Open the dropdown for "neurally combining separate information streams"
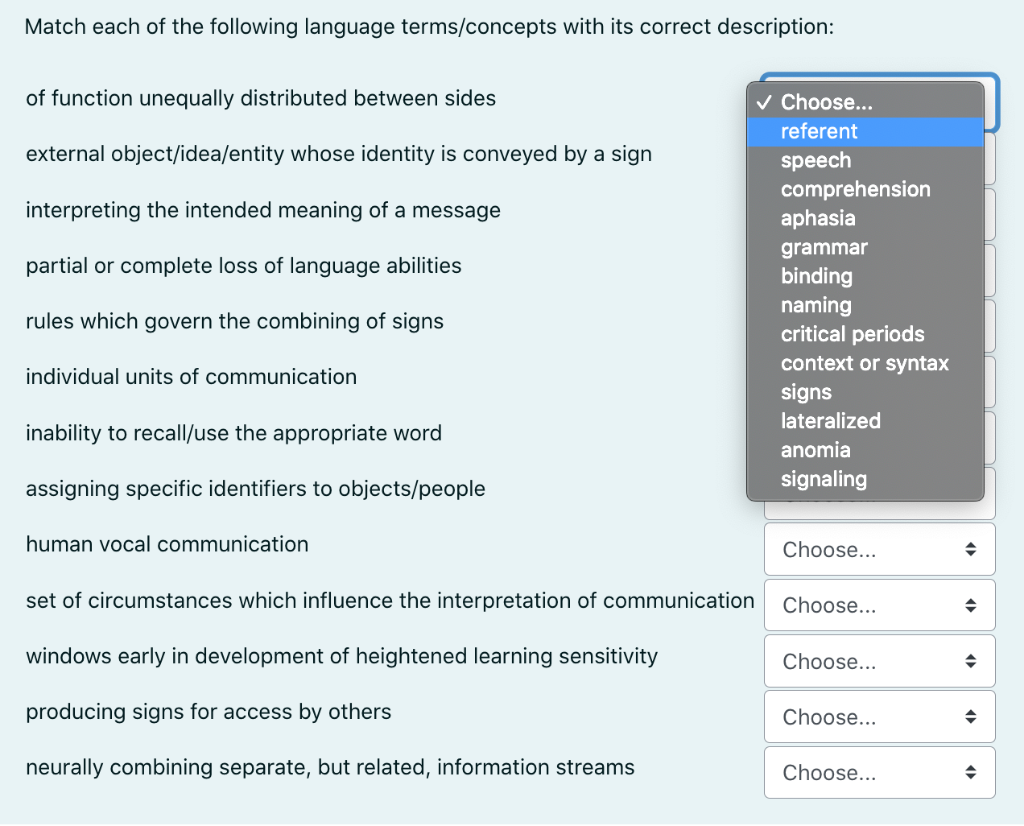 coord(879,772)
